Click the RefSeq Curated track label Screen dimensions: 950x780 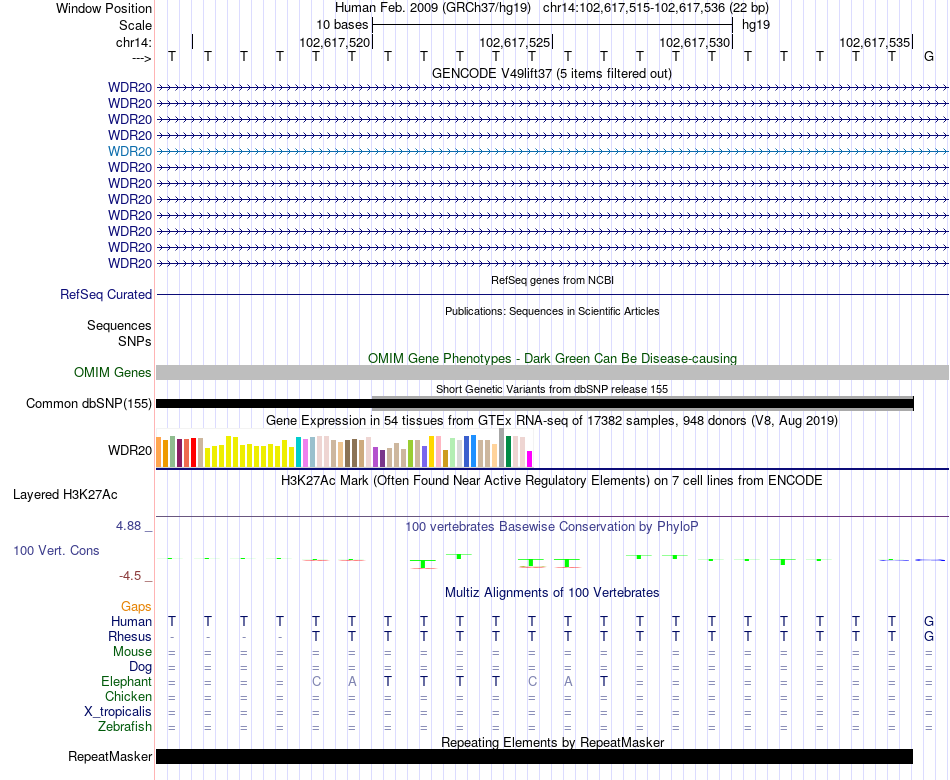click(x=105, y=295)
